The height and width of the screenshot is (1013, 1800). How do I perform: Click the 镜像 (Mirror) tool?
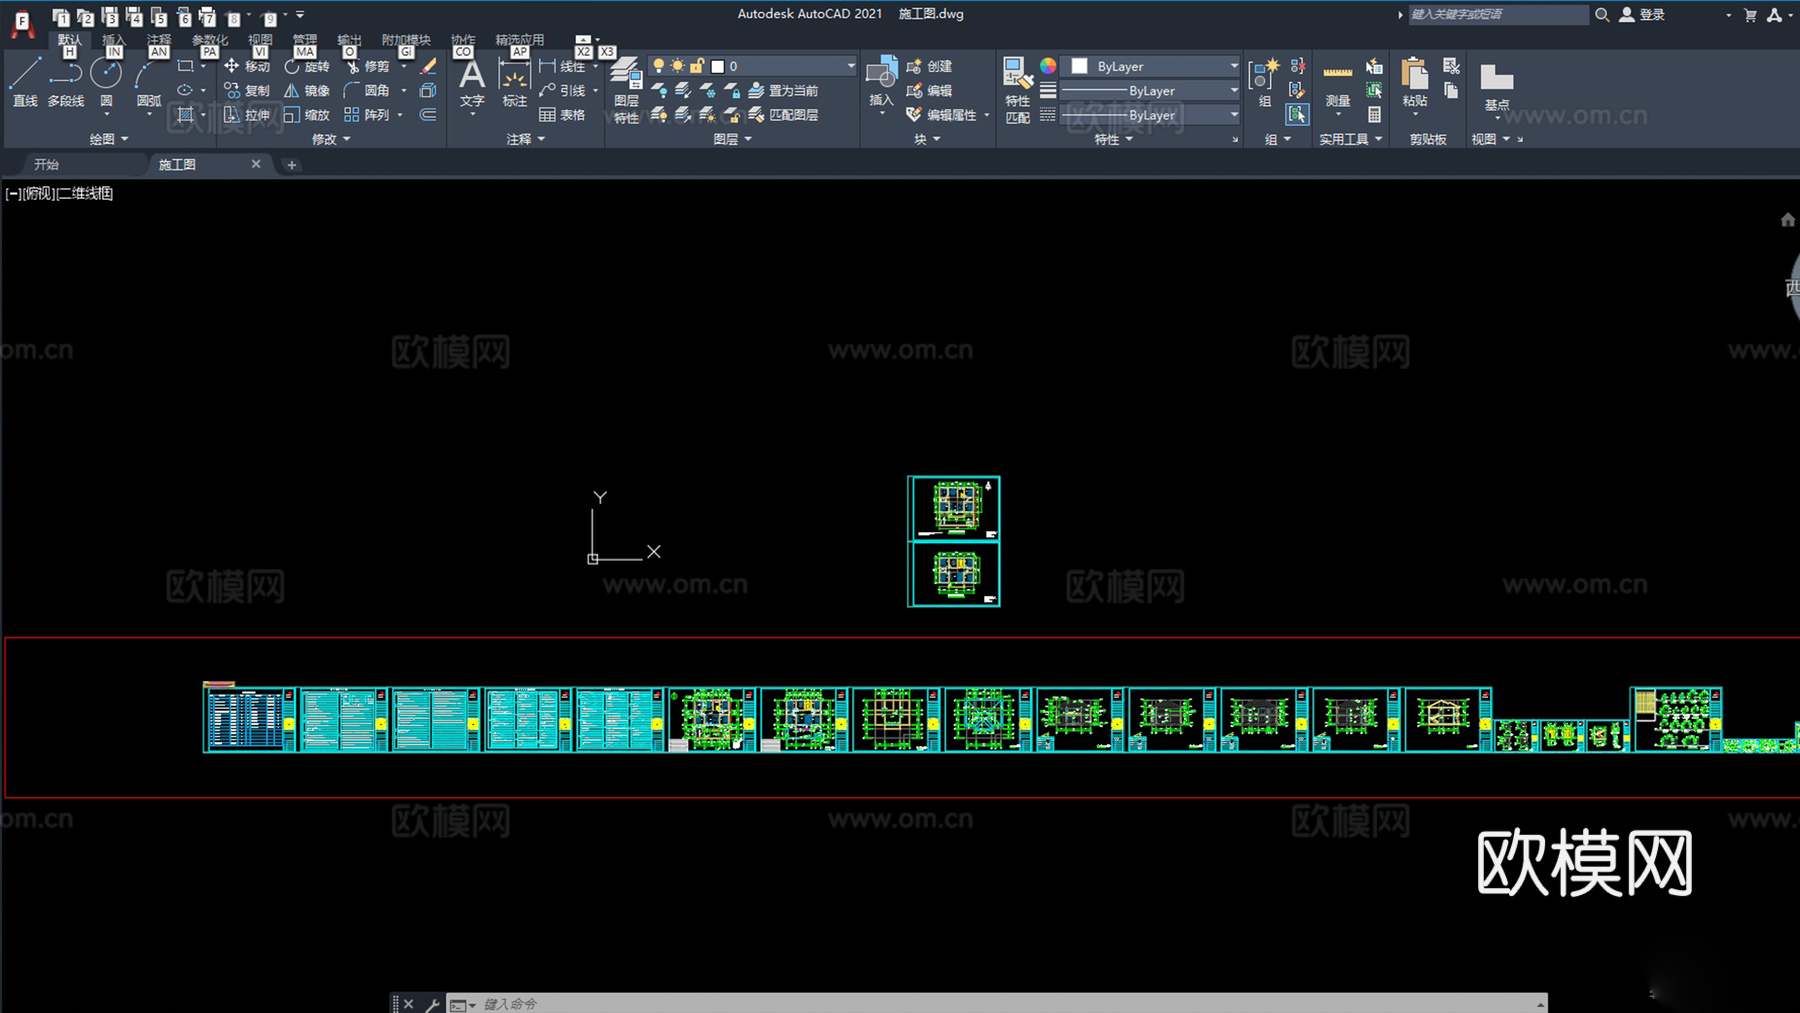306,90
